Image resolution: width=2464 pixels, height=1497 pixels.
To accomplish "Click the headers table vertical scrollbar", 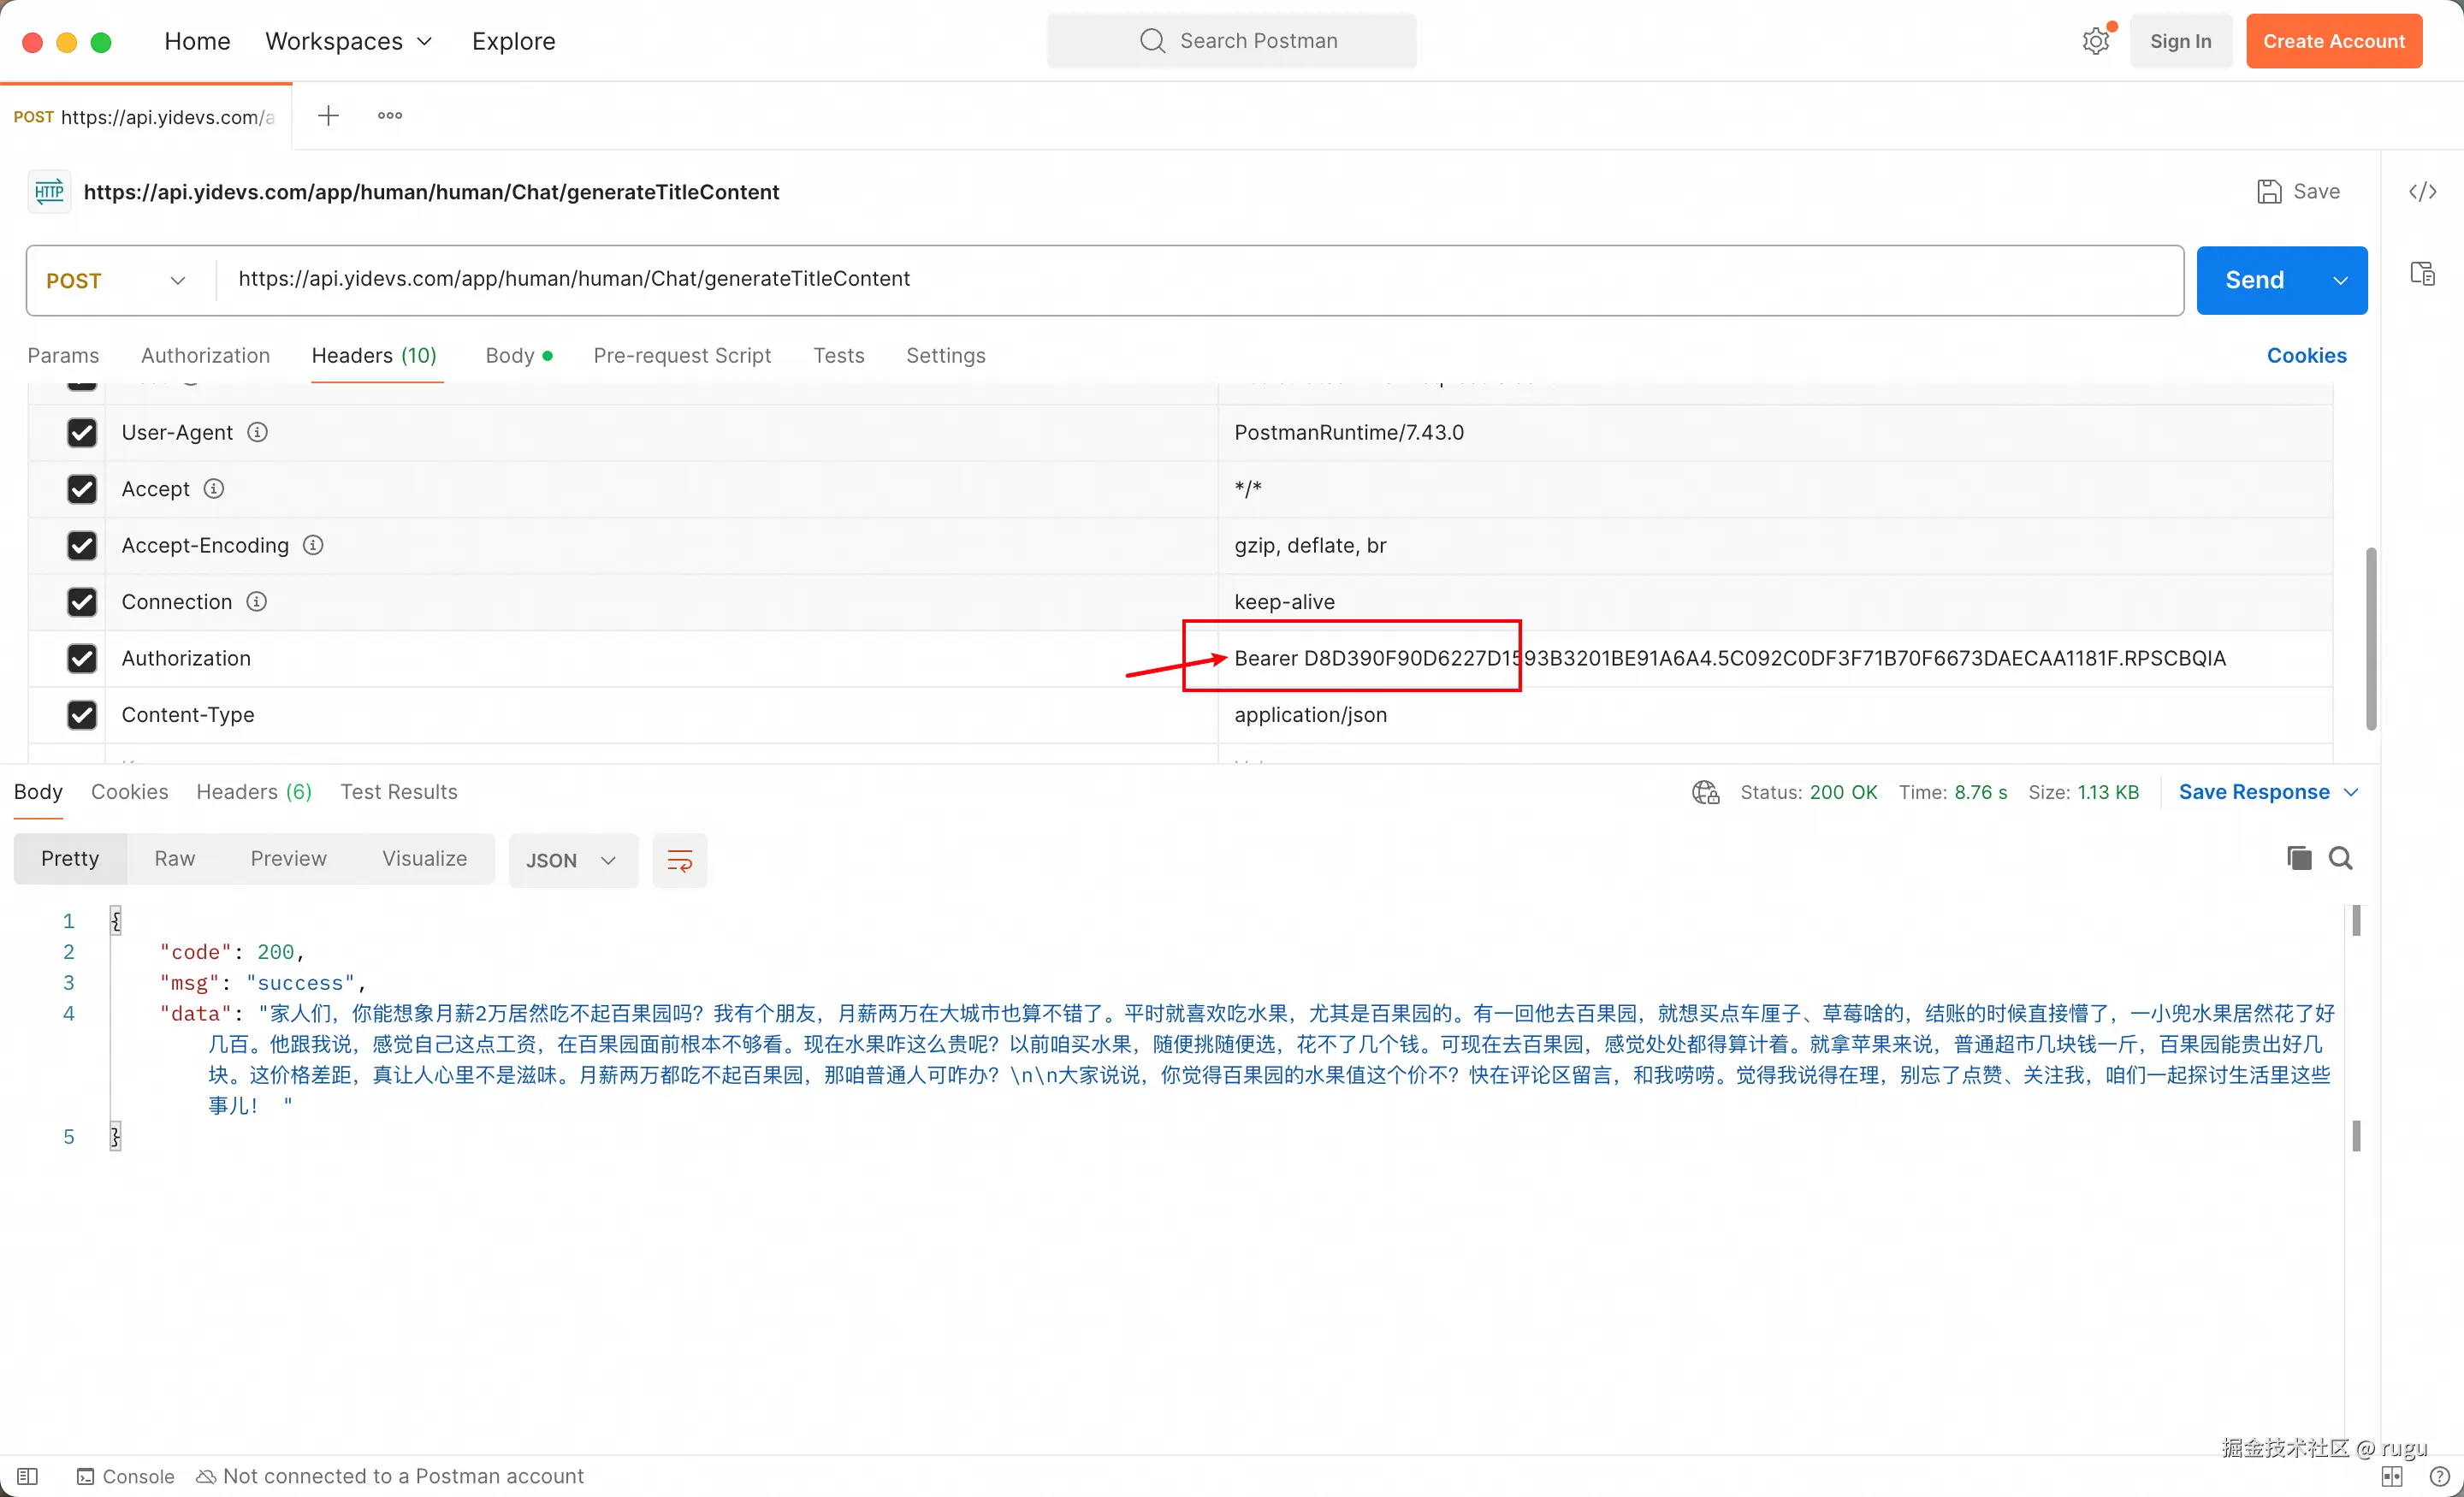I will pos(2370,640).
